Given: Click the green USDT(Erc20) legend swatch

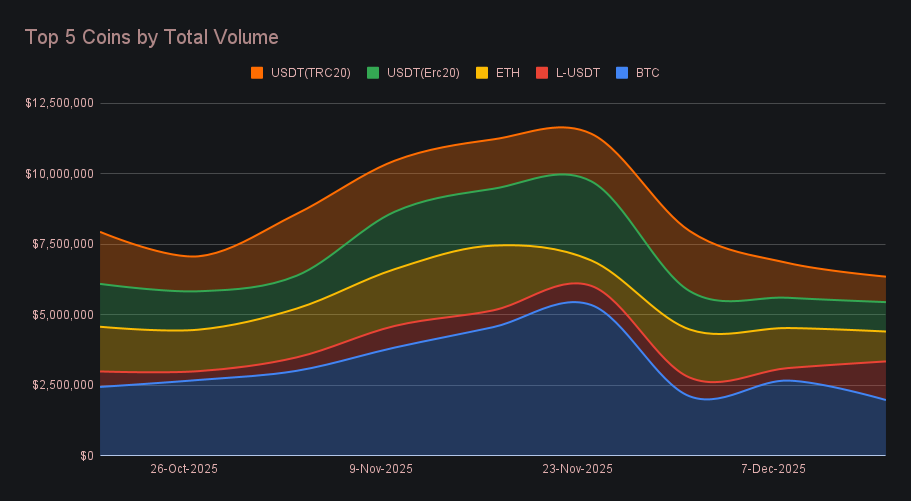Looking at the screenshot, I should (x=373, y=73).
